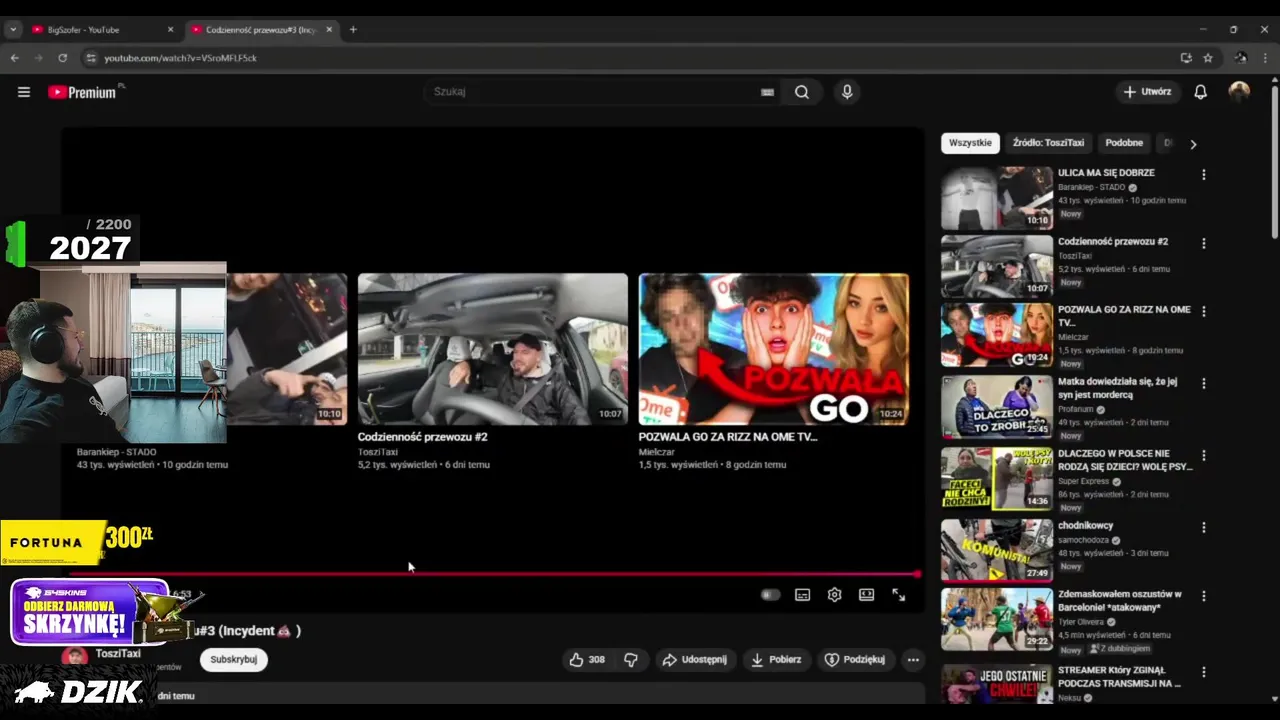Dislike the video with thumbs down
This screenshot has height=720, width=1280.
tap(631, 660)
